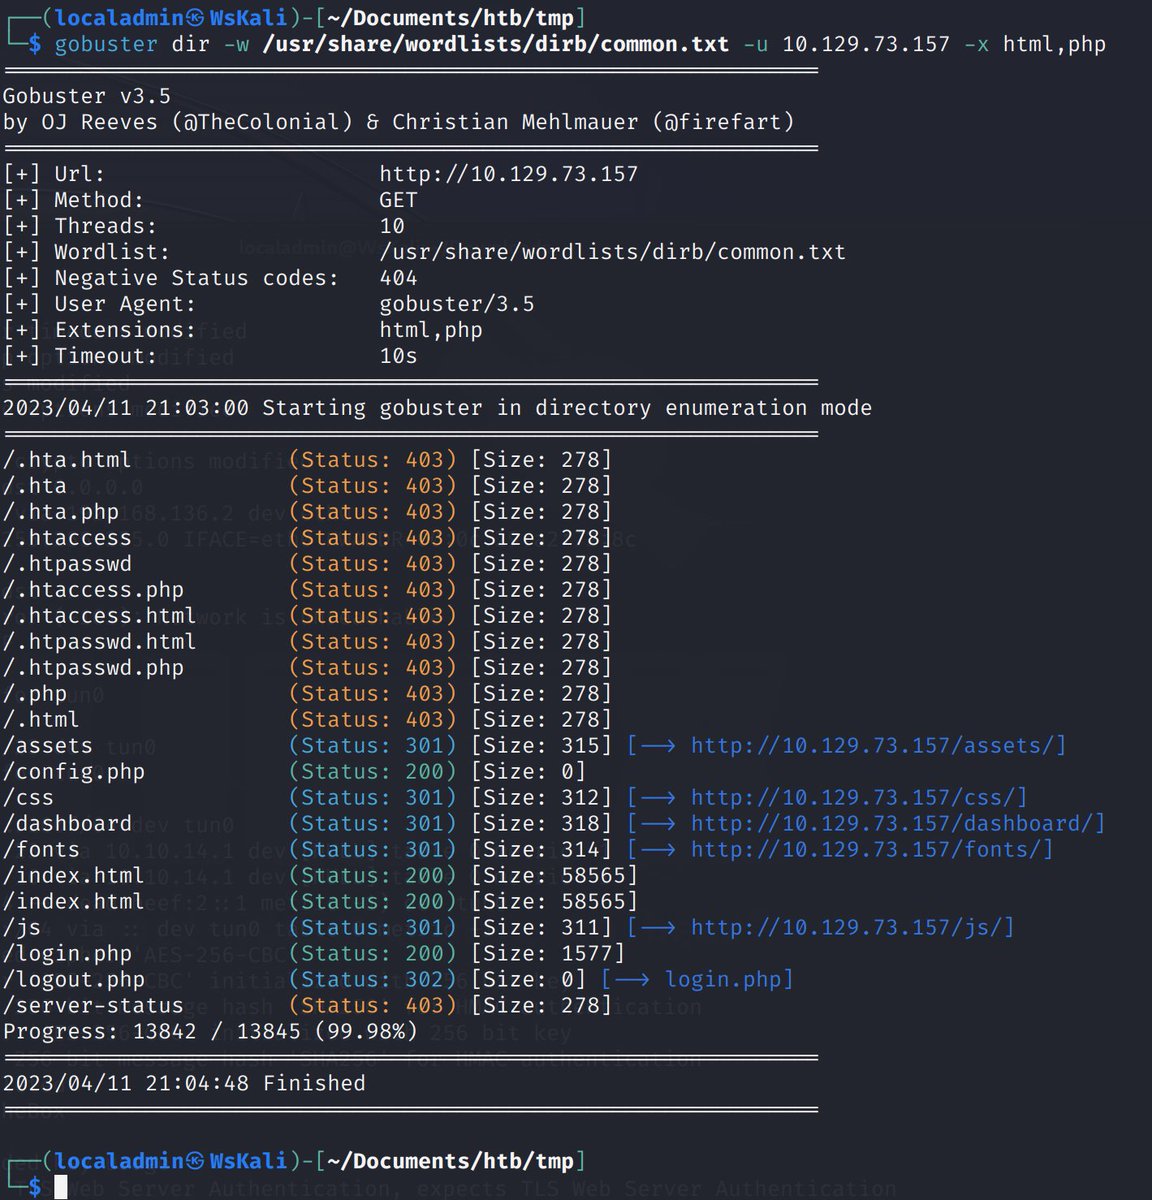The height and width of the screenshot is (1200, 1152).
Task: Select the /.hta.html result line
Action: click(307, 460)
